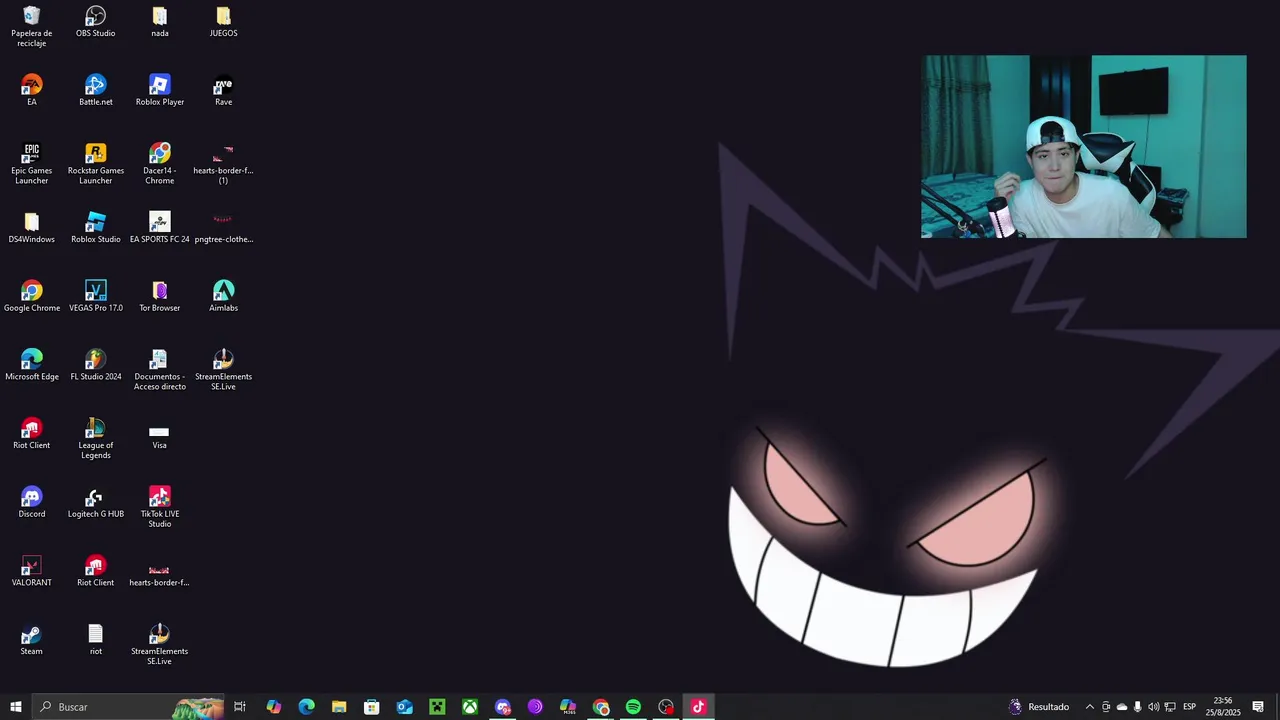Select the JUEGOS folder
Image resolution: width=1280 pixels, height=720 pixels.
point(223,22)
